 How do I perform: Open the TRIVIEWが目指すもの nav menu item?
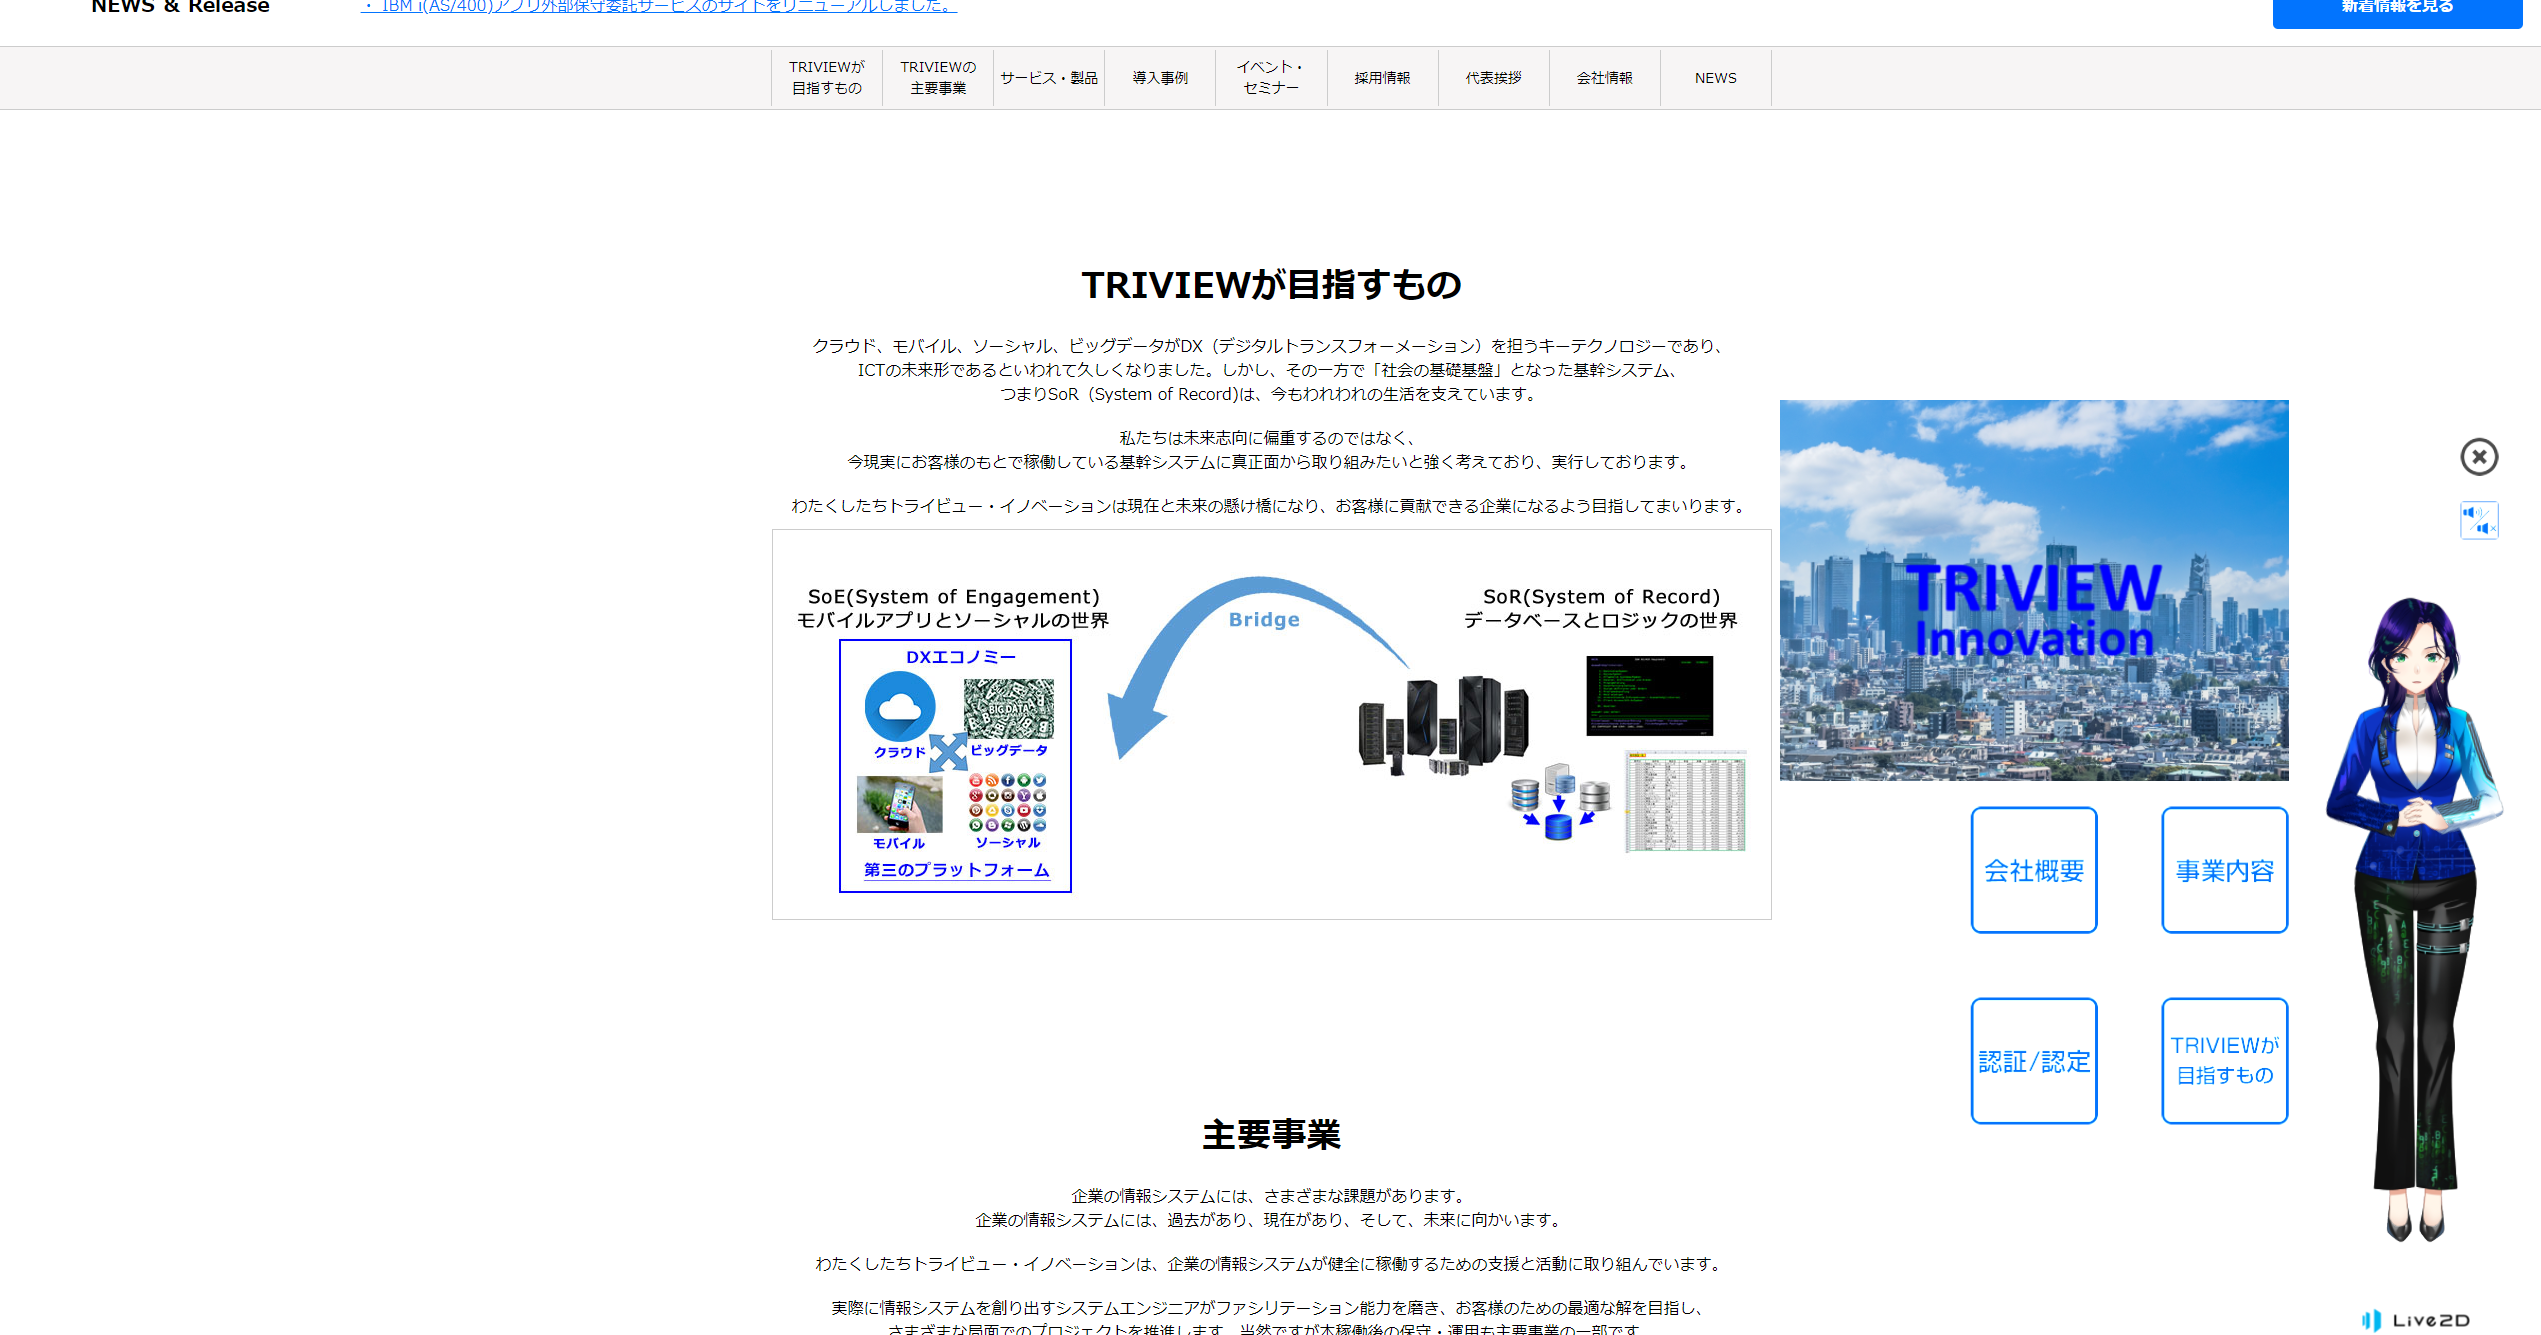tap(827, 78)
